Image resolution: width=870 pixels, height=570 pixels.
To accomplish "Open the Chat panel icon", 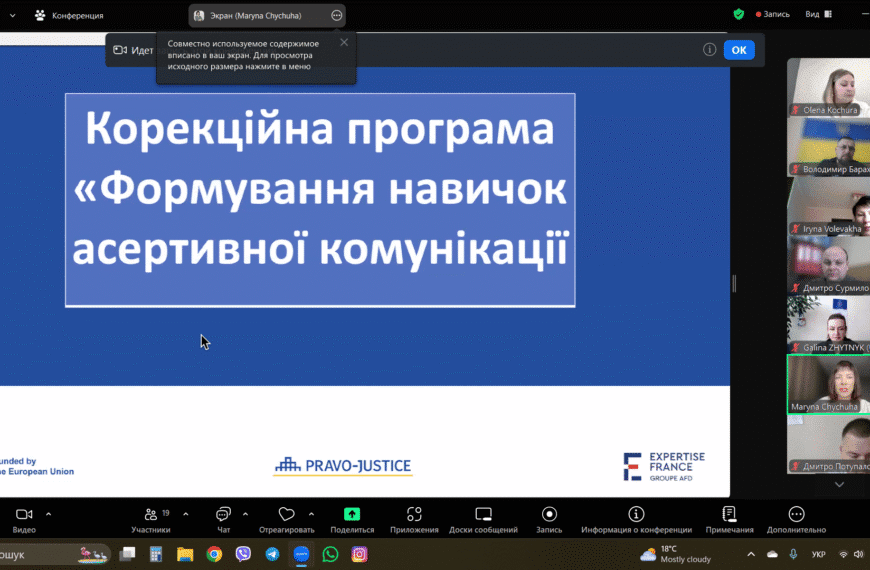I will coord(223,514).
